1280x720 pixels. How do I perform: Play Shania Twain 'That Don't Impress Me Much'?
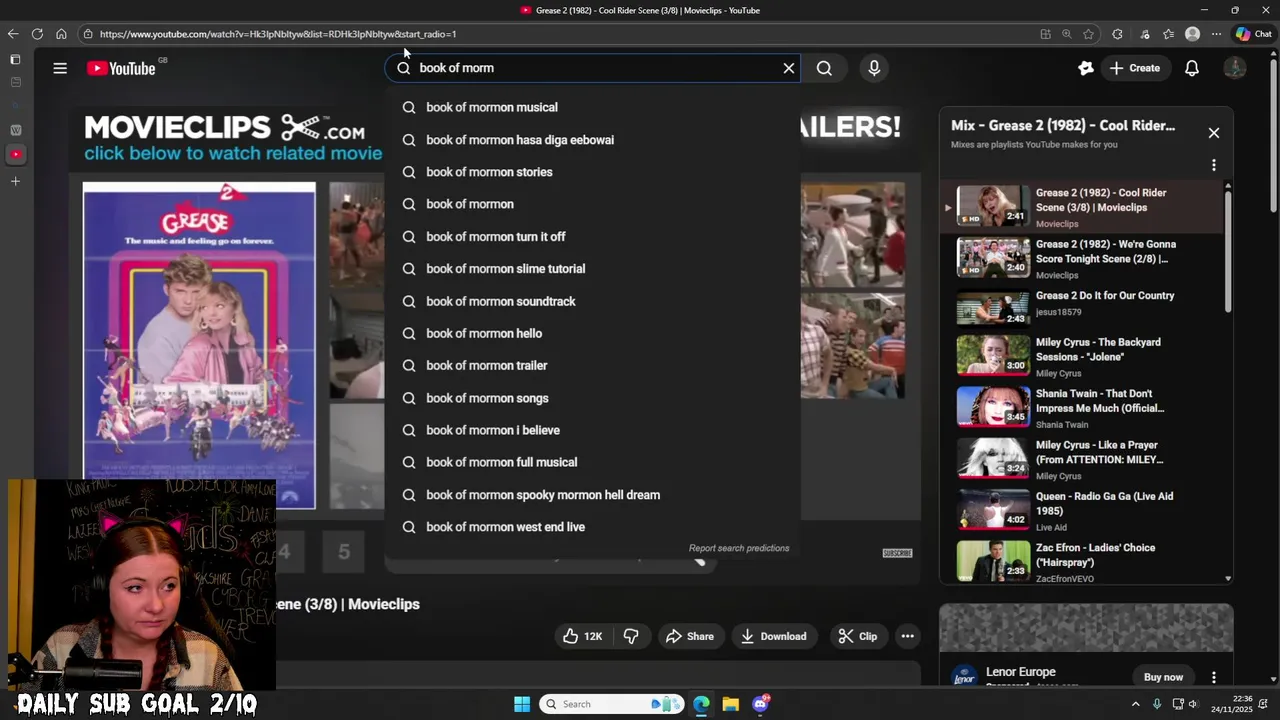pos(1082,408)
